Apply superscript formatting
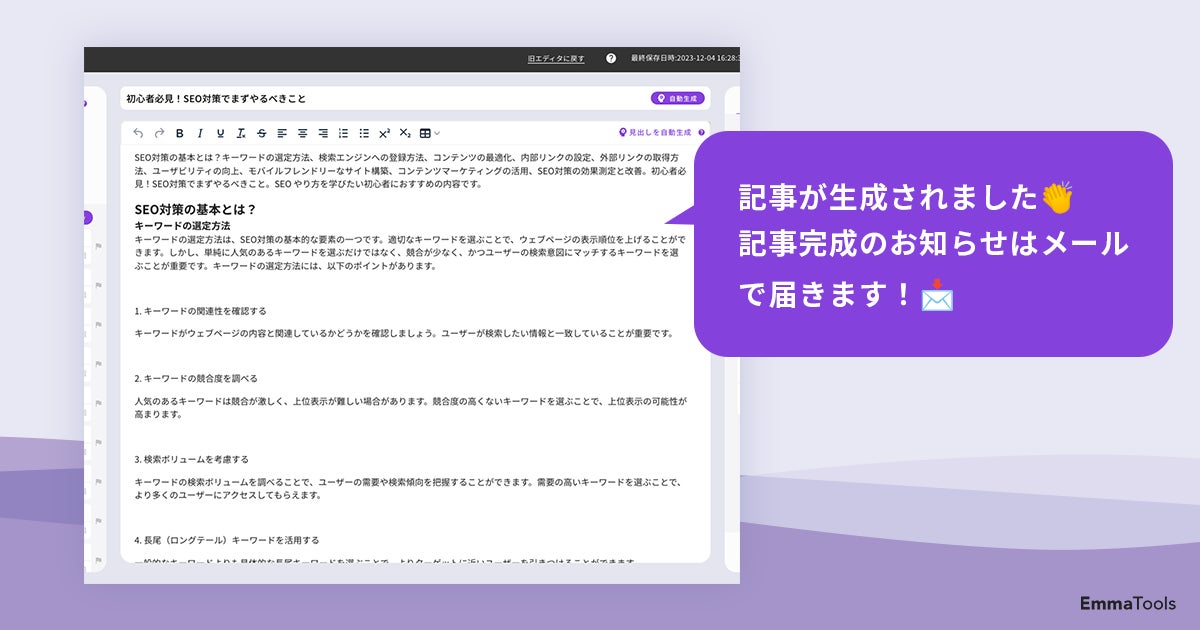The height and width of the screenshot is (630, 1200). (384, 133)
